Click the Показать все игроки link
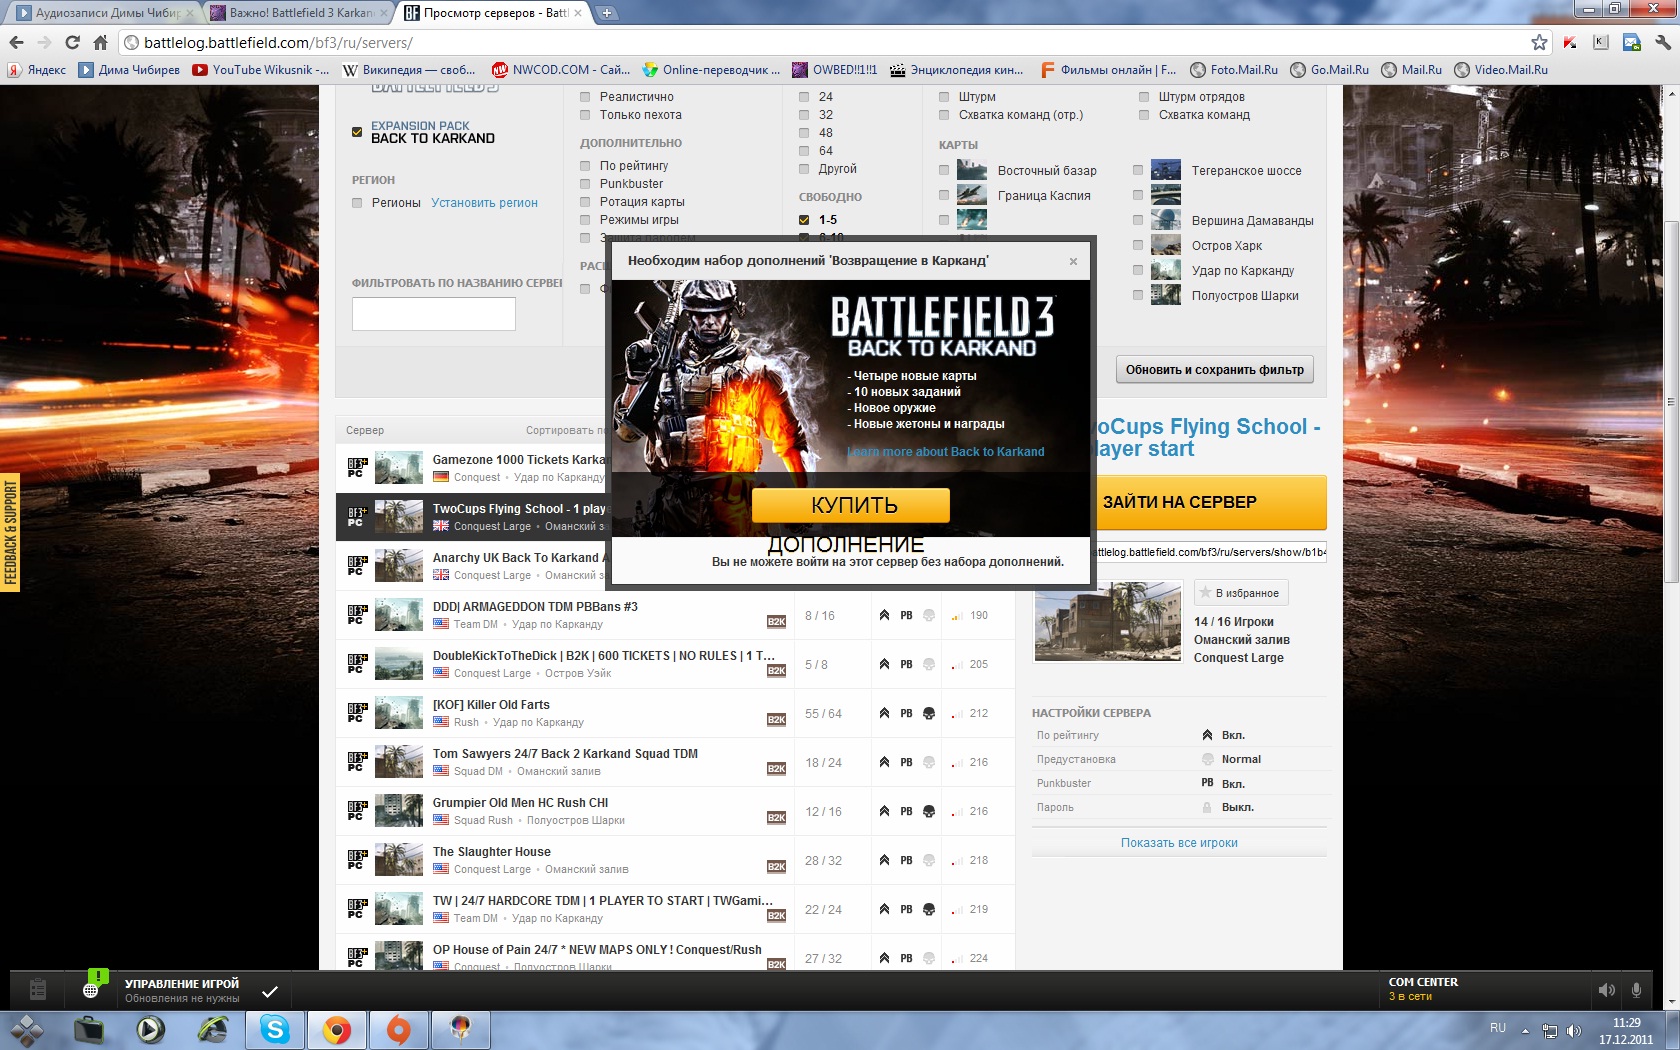The height and width of the screenshot is (1050, 1680). 1179,843
